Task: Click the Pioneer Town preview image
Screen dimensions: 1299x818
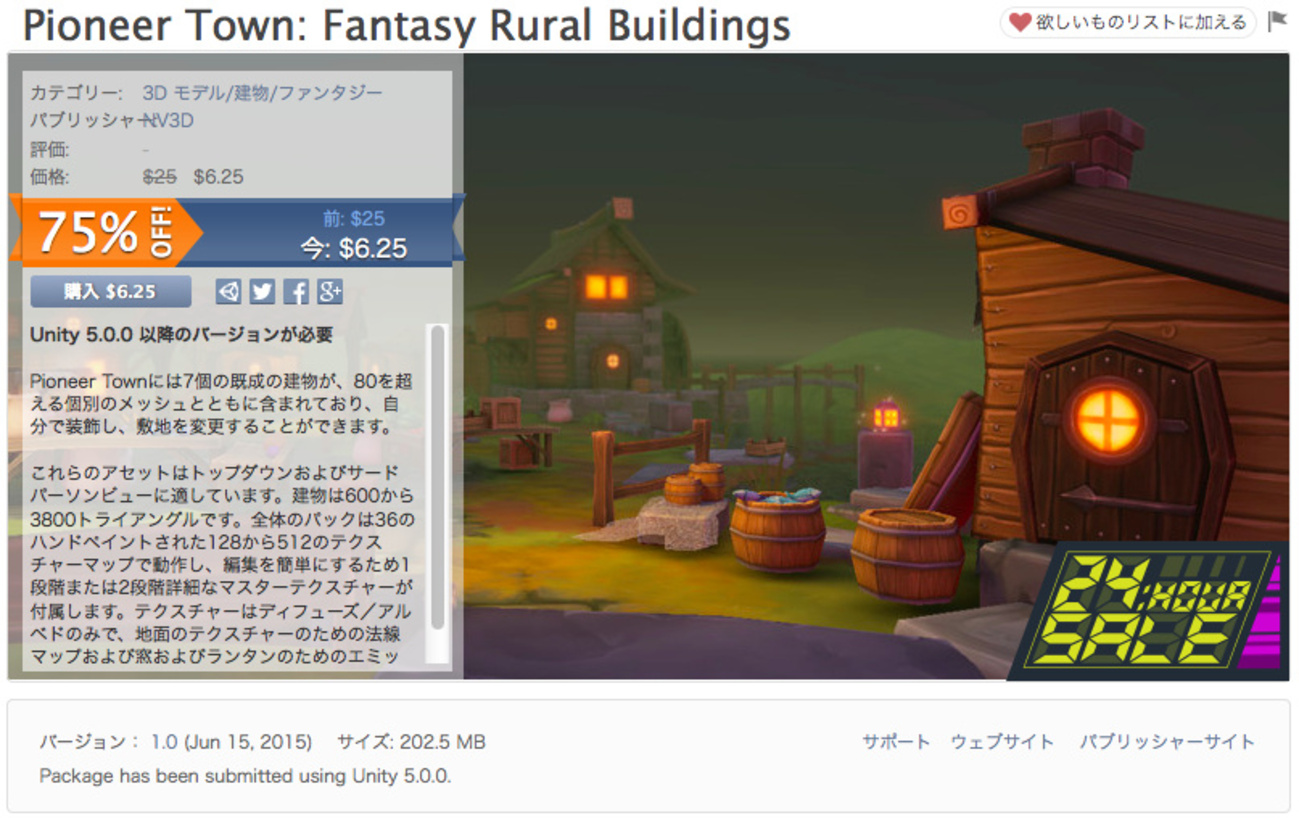Action: [875, 366]
